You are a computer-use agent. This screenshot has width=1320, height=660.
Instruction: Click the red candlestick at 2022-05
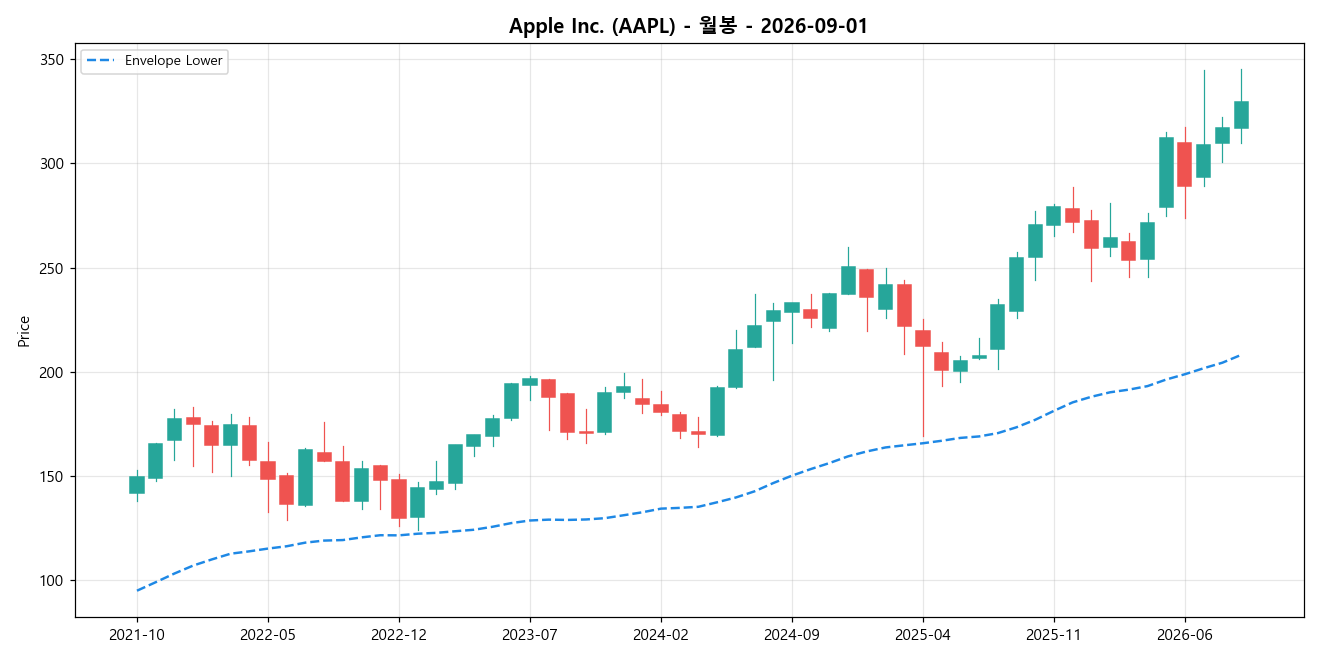(268, 470)
